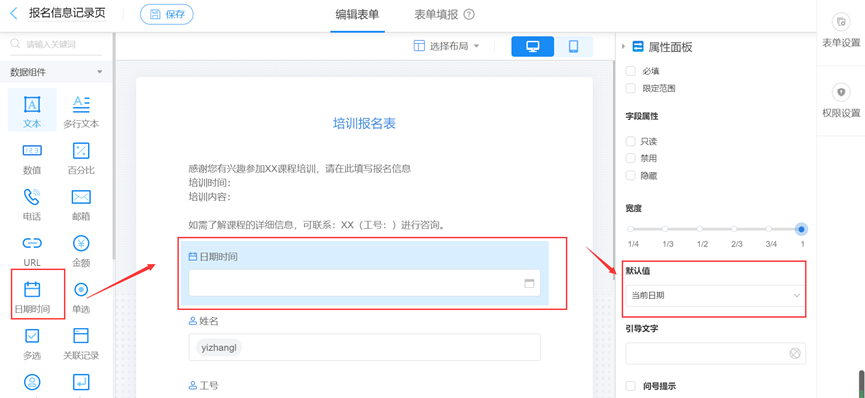
Task: Enable the 隐藏 checkbox
Action: (631, 176)
